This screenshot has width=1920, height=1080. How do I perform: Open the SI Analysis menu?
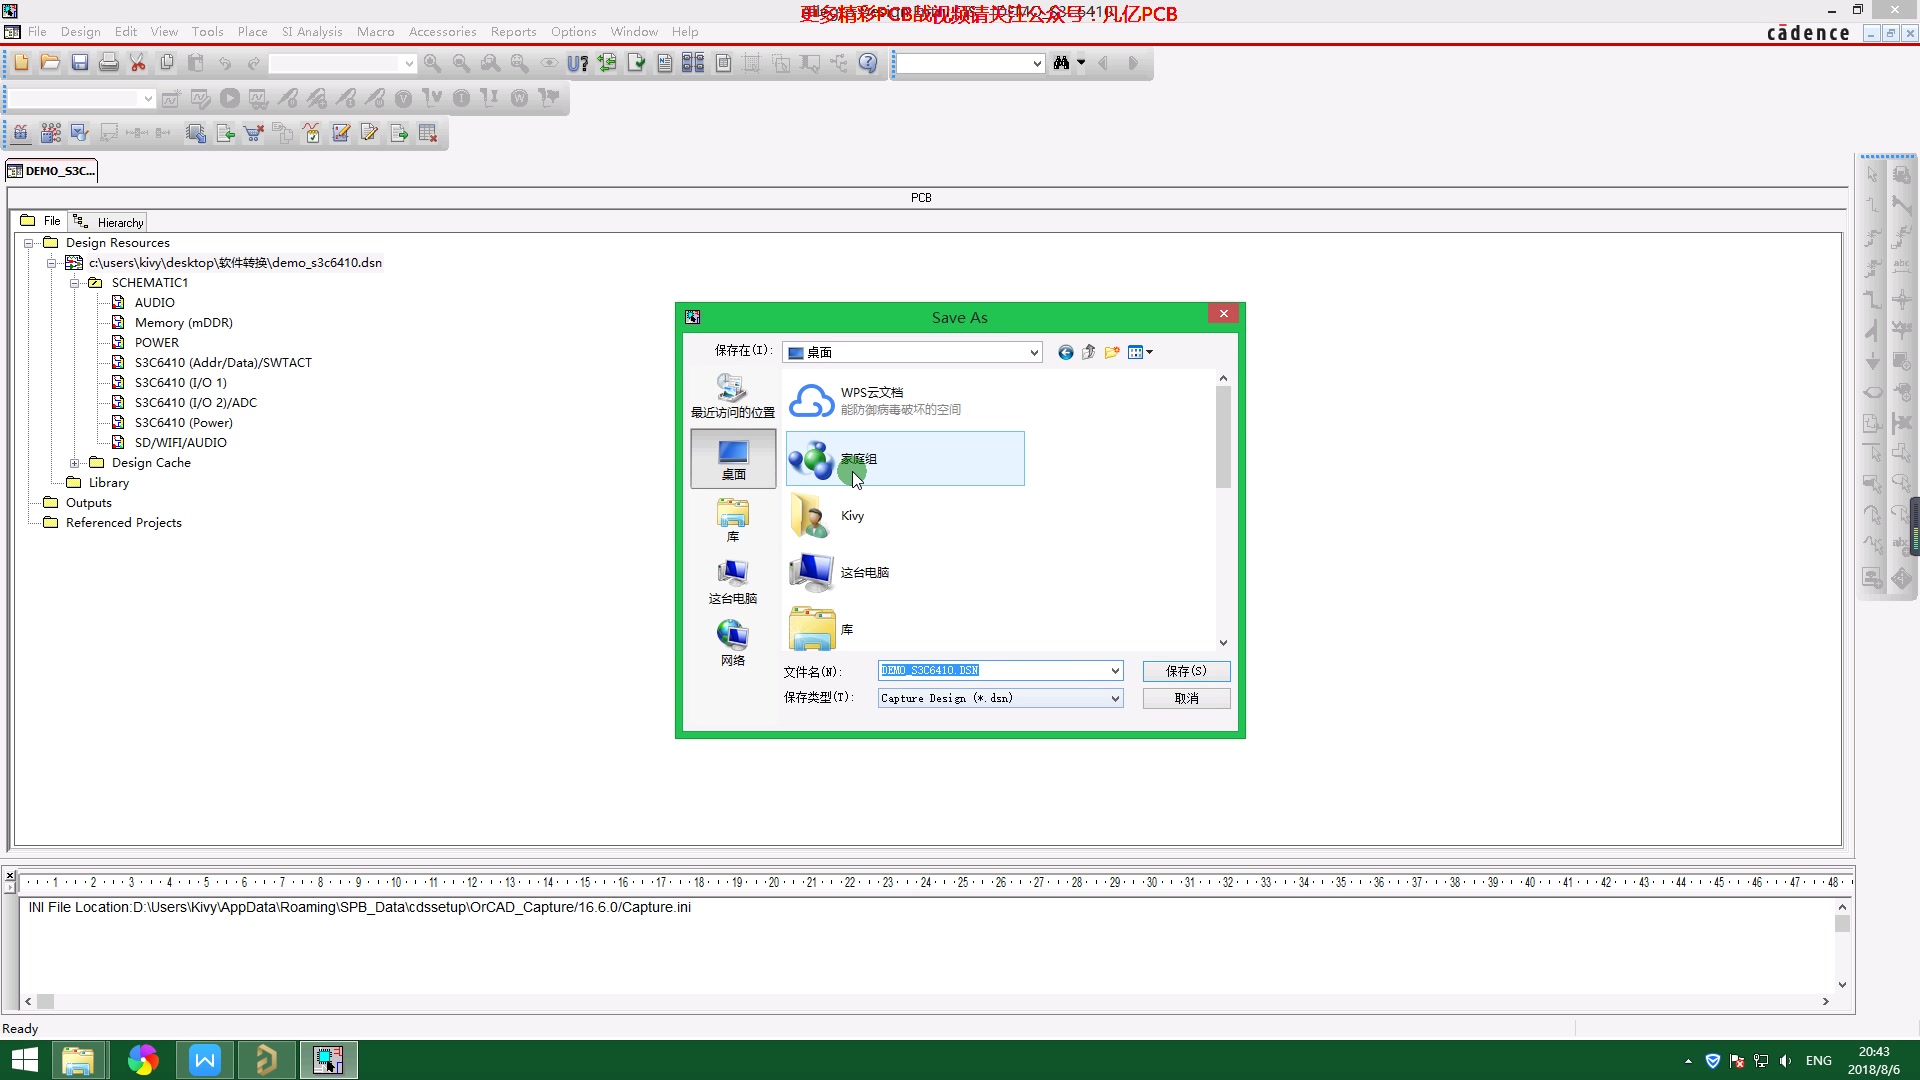tap(311, 32)
